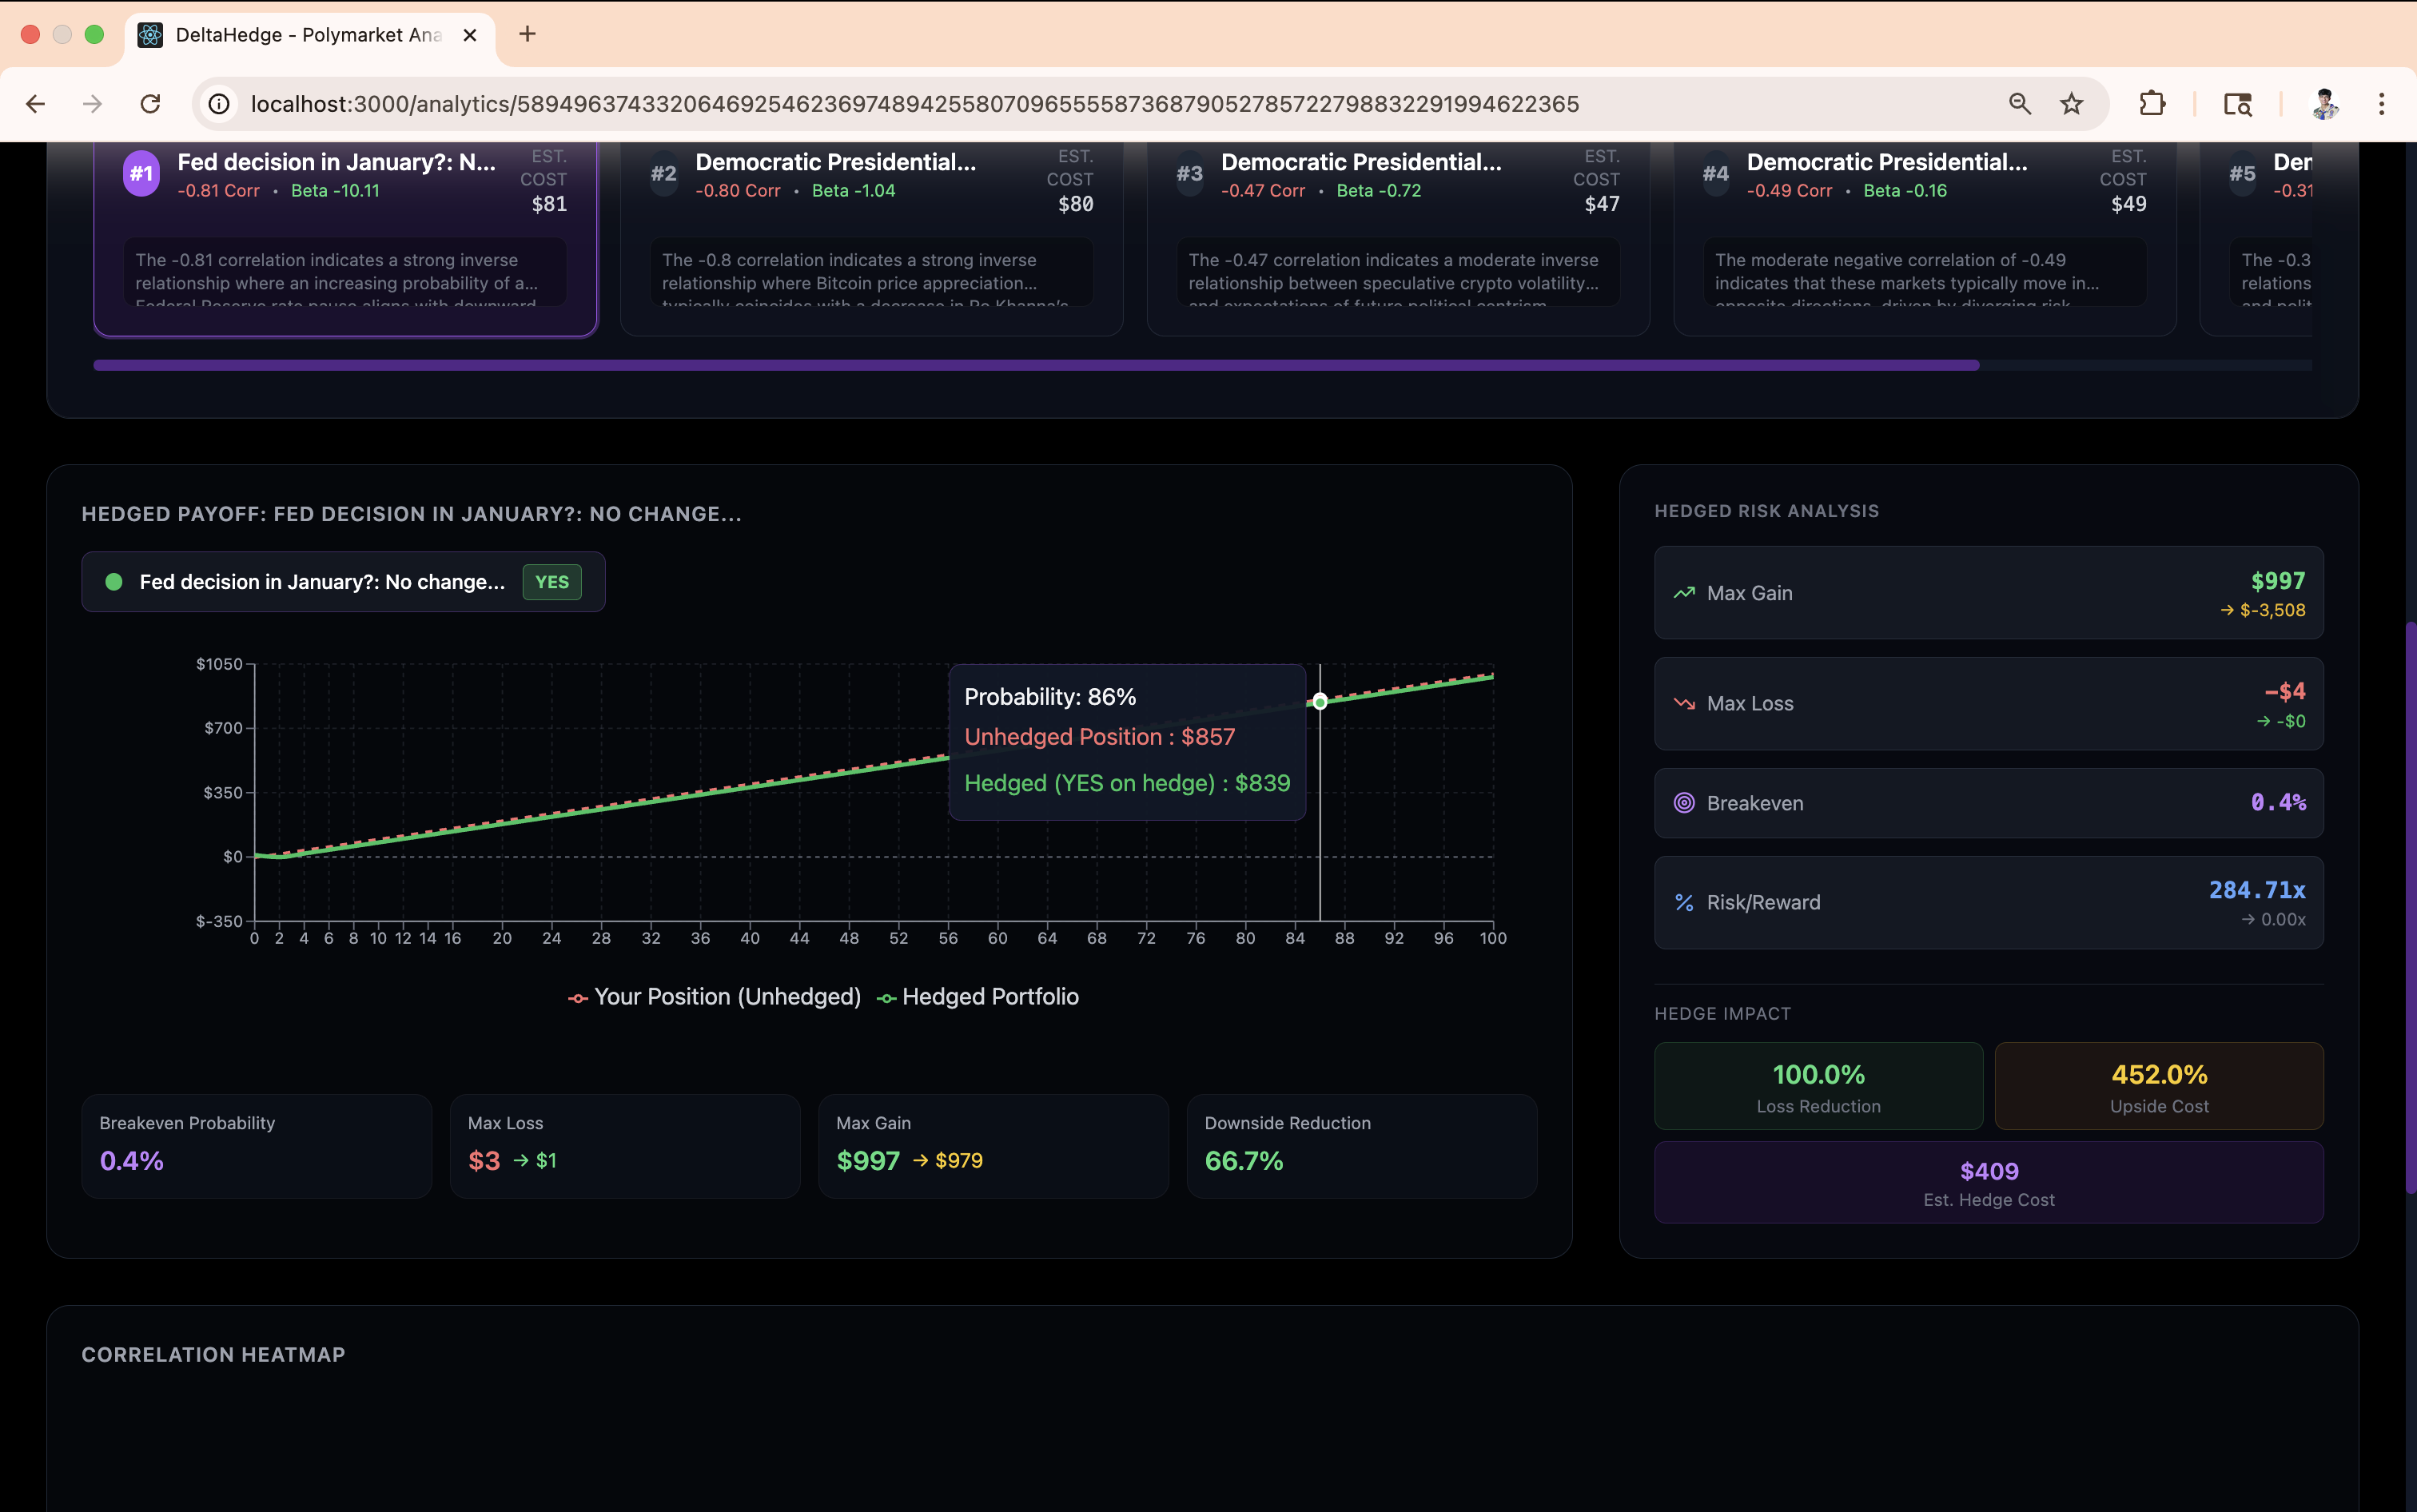The width and height of the screenshot is (2417, 1512).
Task: Open the Fed decision market selector pill
Action: click(x=322, y=582)
